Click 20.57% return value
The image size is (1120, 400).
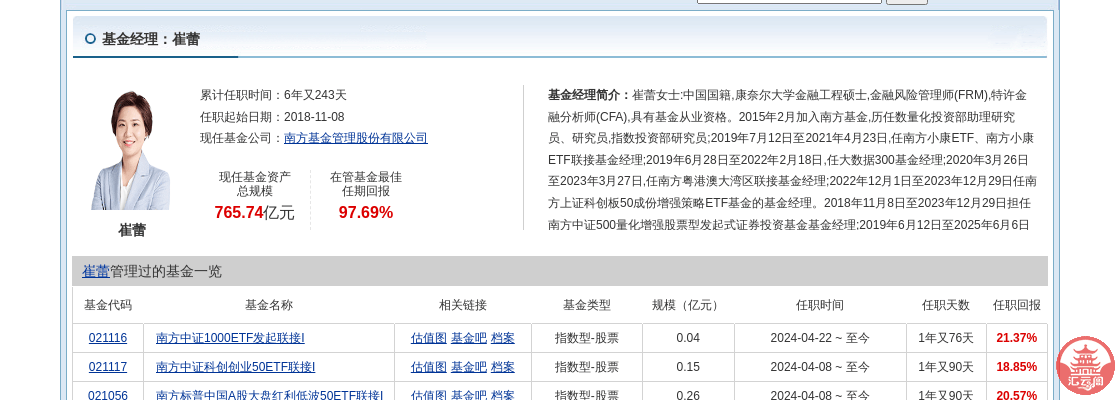tap(1016, 395)
